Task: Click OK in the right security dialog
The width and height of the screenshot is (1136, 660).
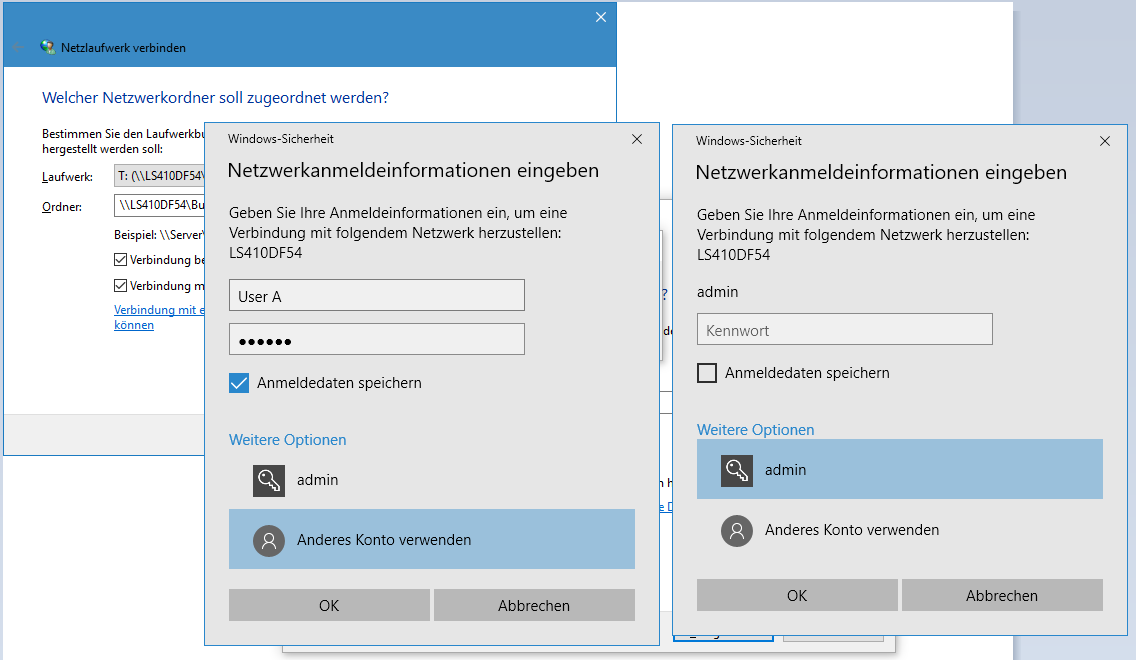Action: click(x=797, y=595)
